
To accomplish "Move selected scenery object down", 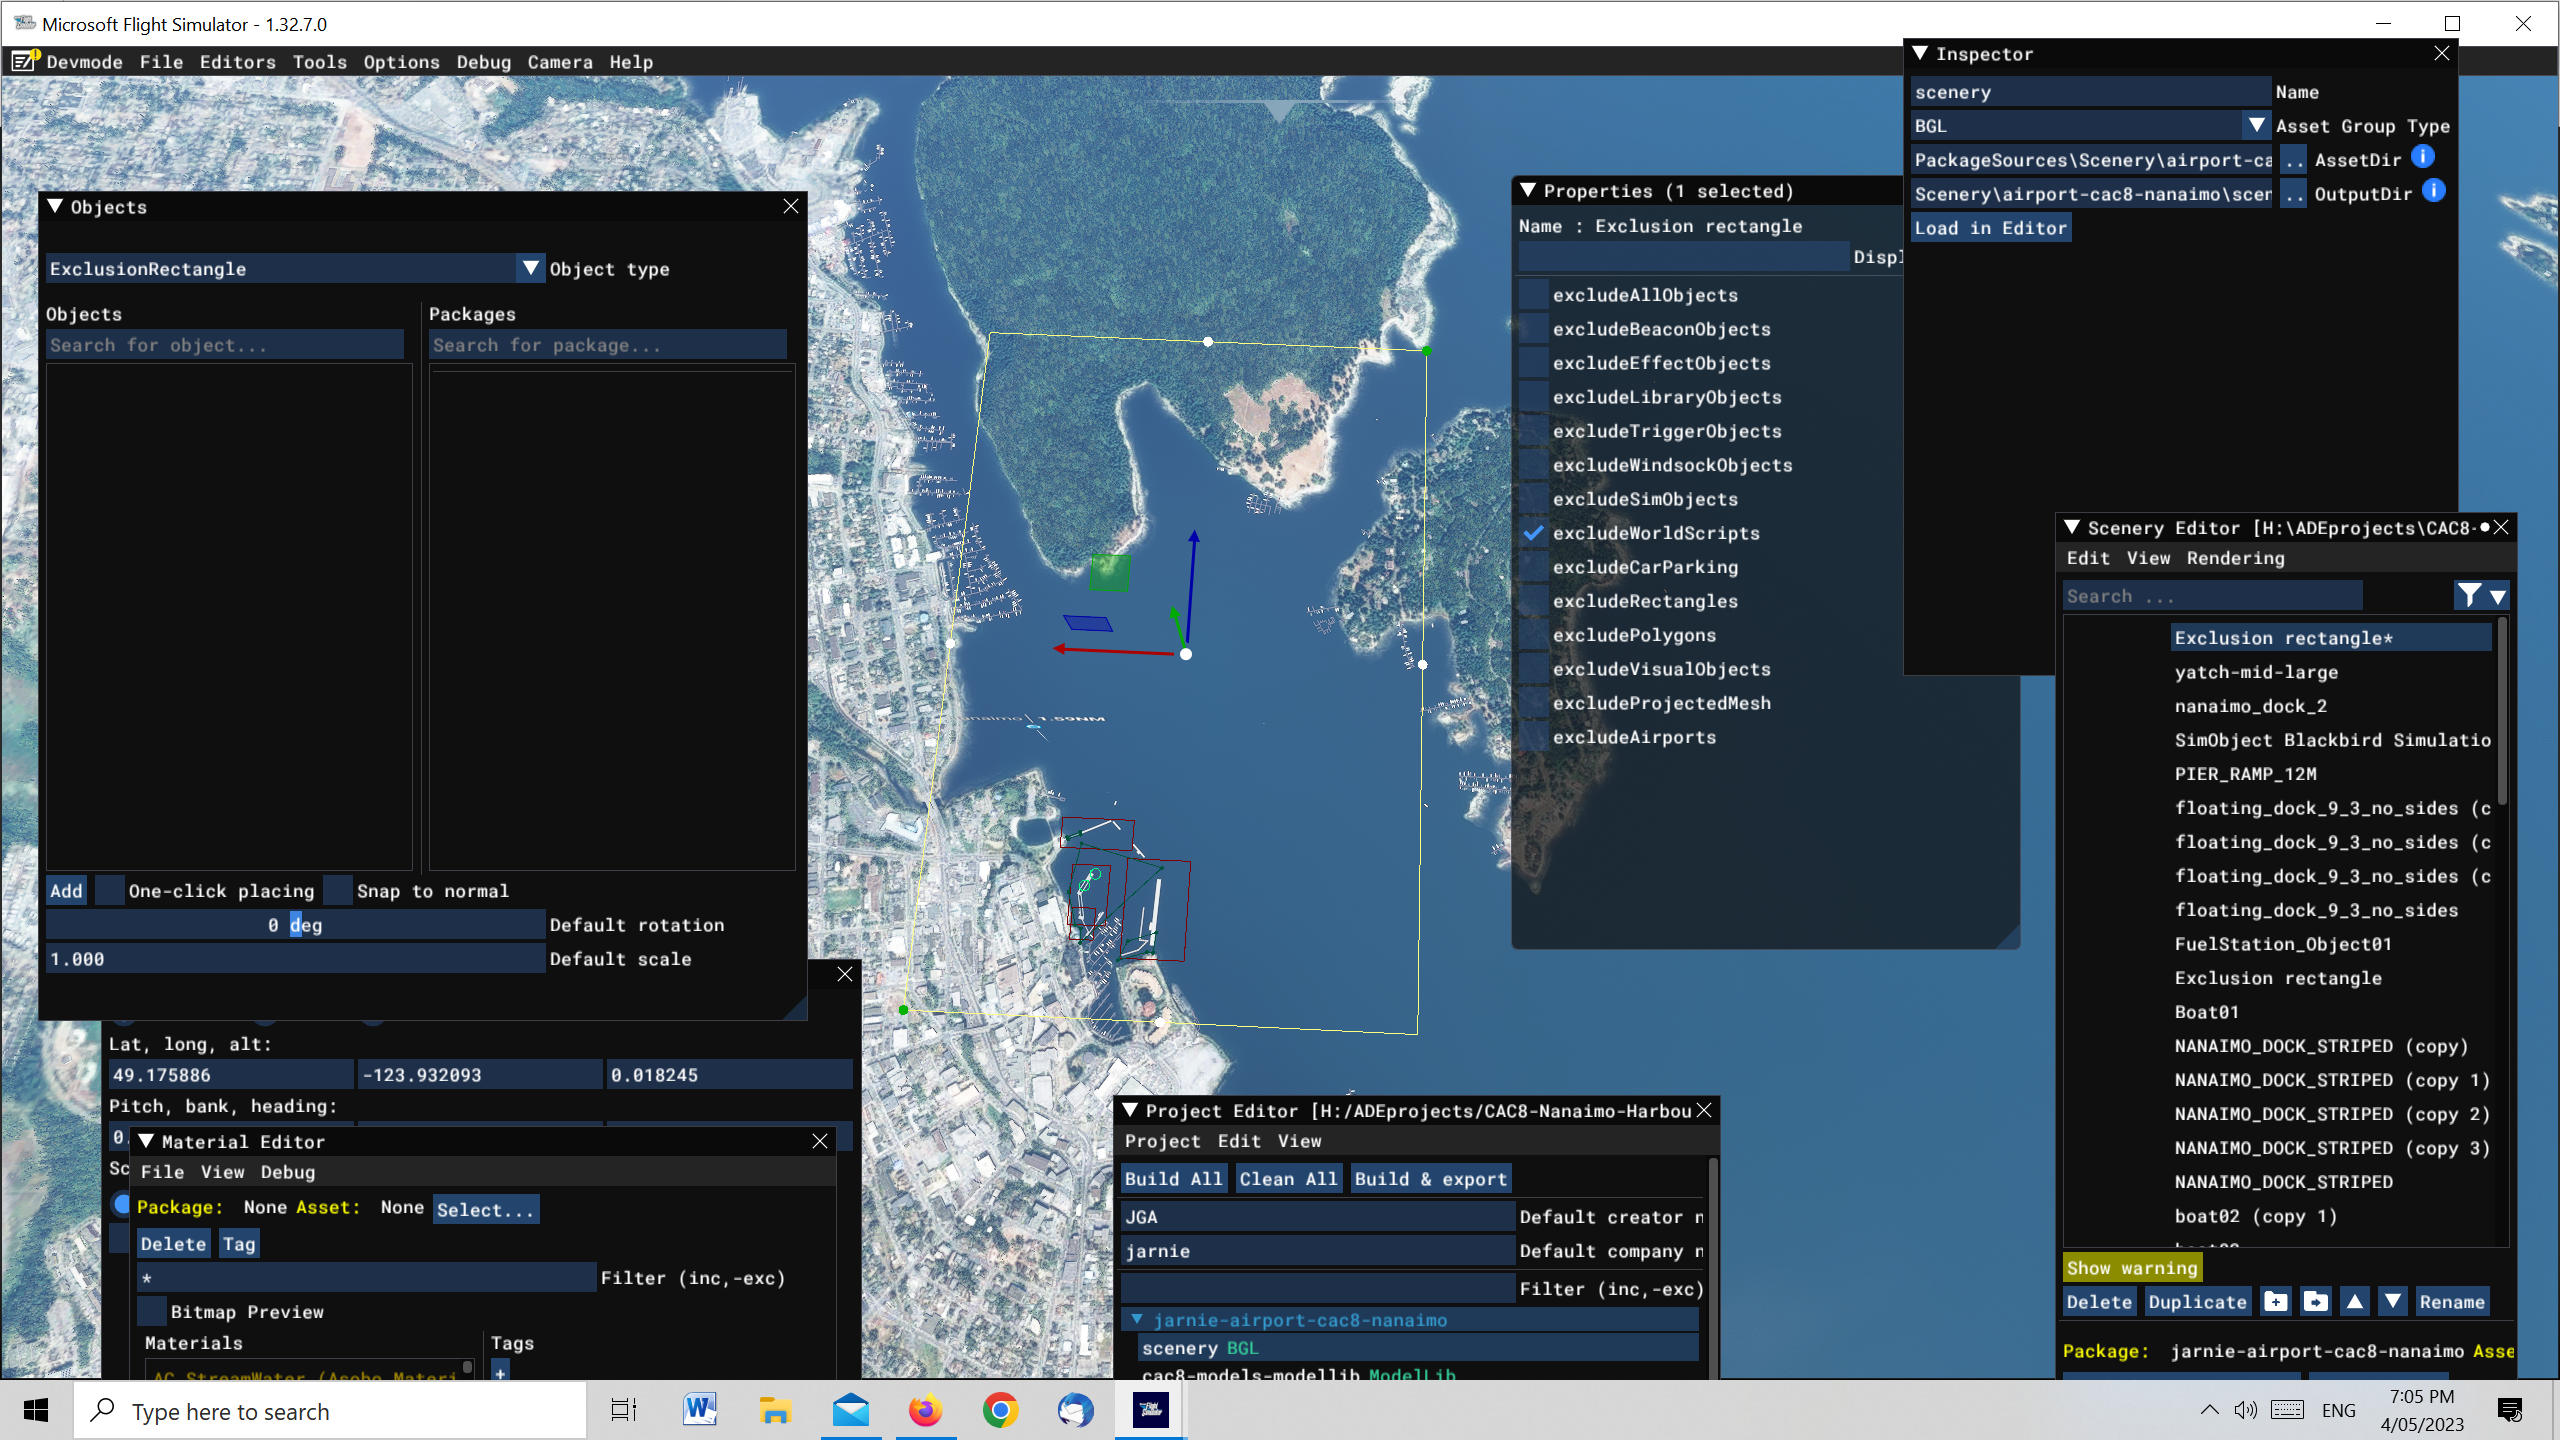I will 2392,1302.
